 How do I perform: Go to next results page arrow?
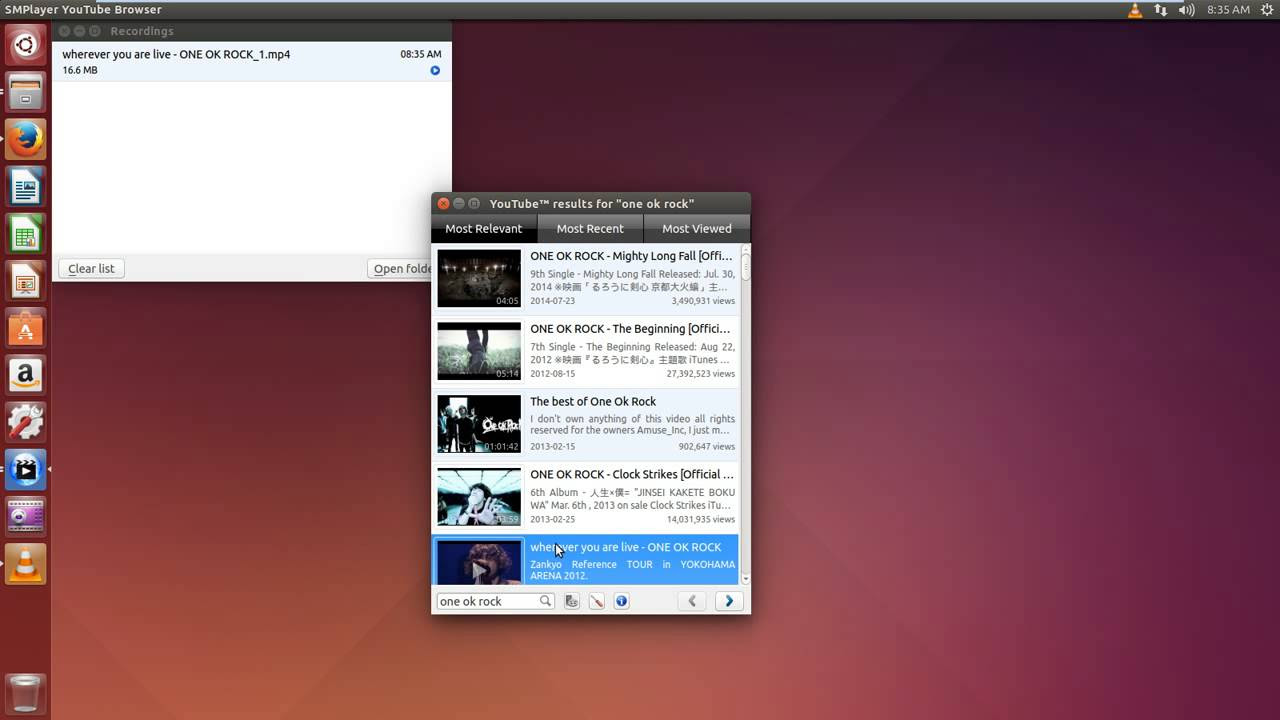pos(729,601)
